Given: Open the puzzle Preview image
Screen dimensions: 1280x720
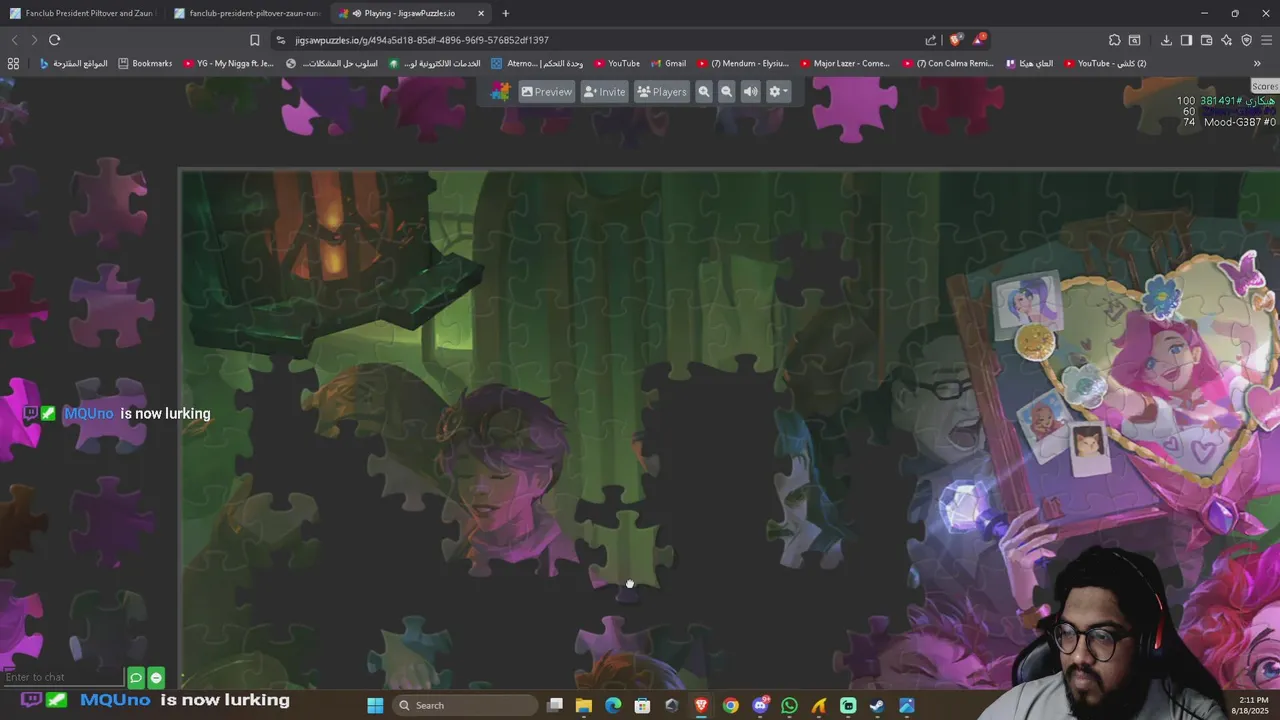Looking at the screenshot, I should pos(546,91).
